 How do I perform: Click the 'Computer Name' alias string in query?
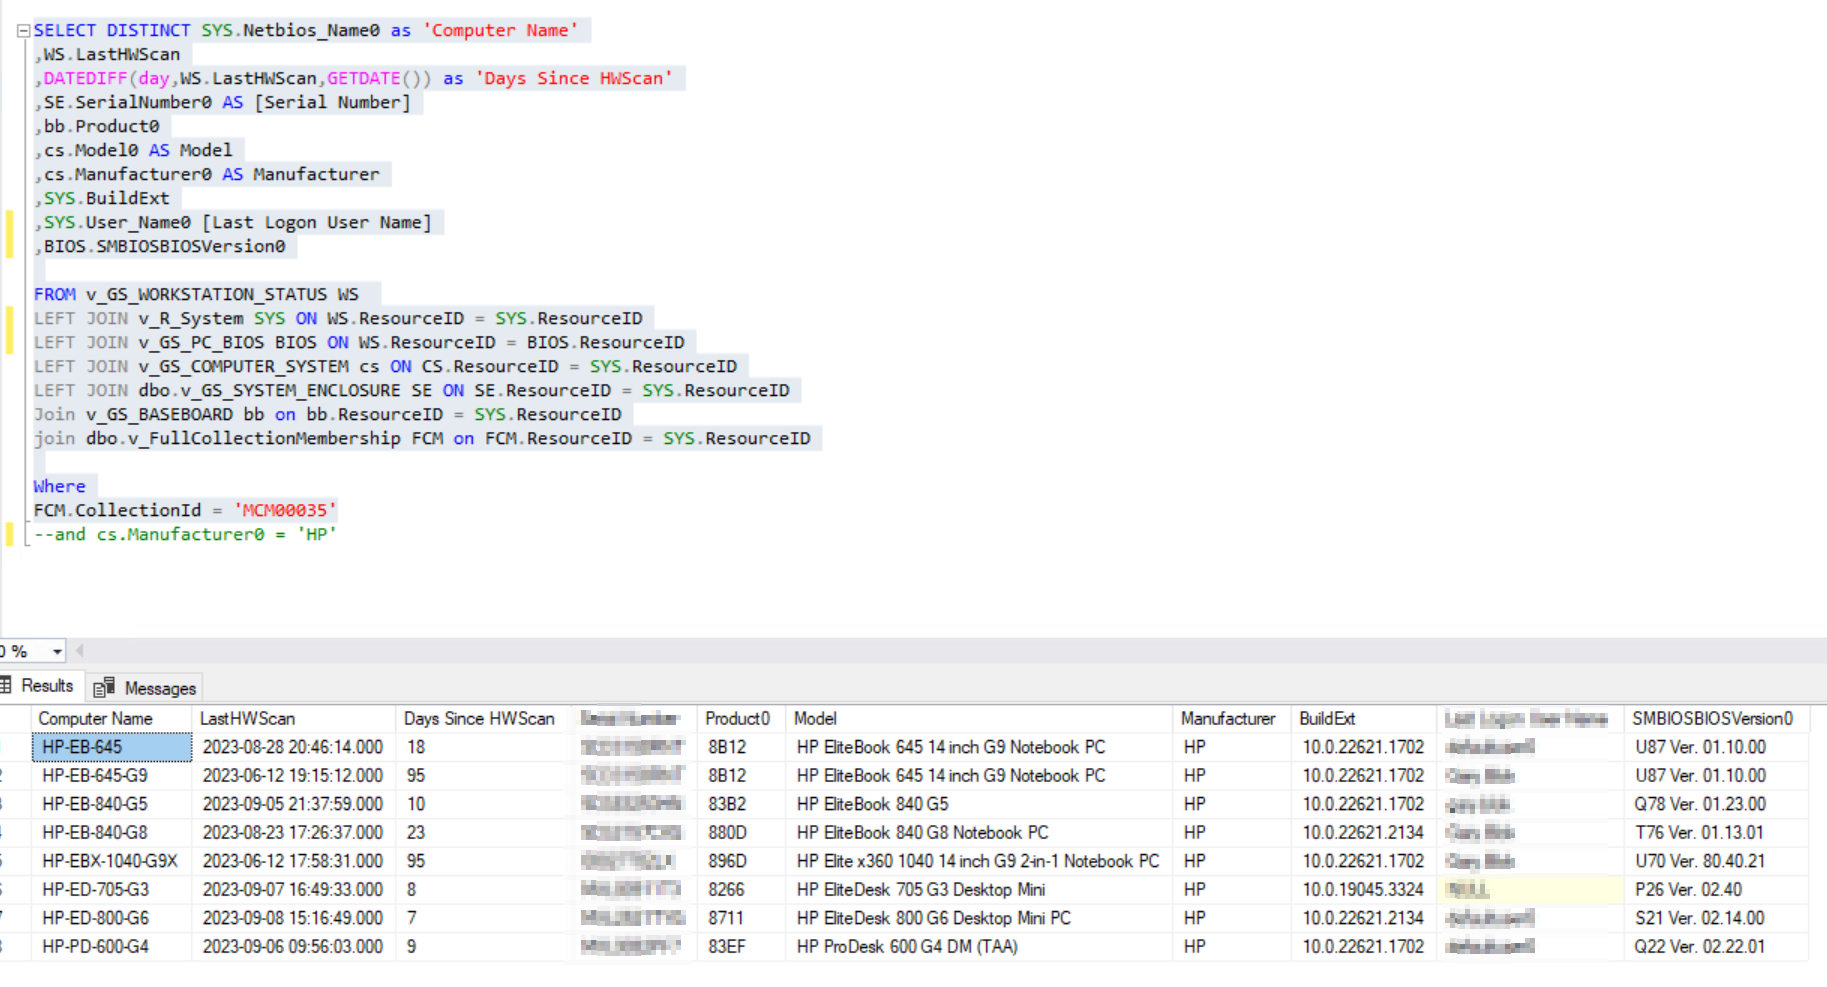click(x=500, y=31)
